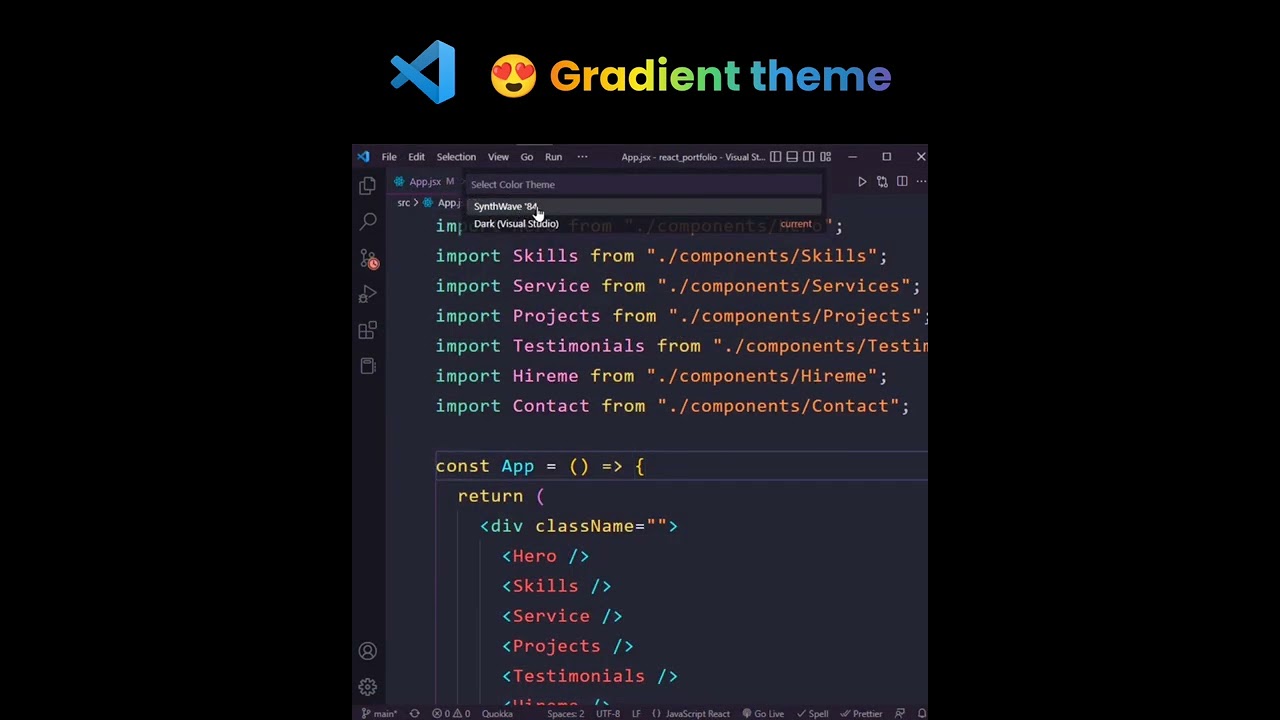Open errors and warnings count in the status bar

[450, 714]
